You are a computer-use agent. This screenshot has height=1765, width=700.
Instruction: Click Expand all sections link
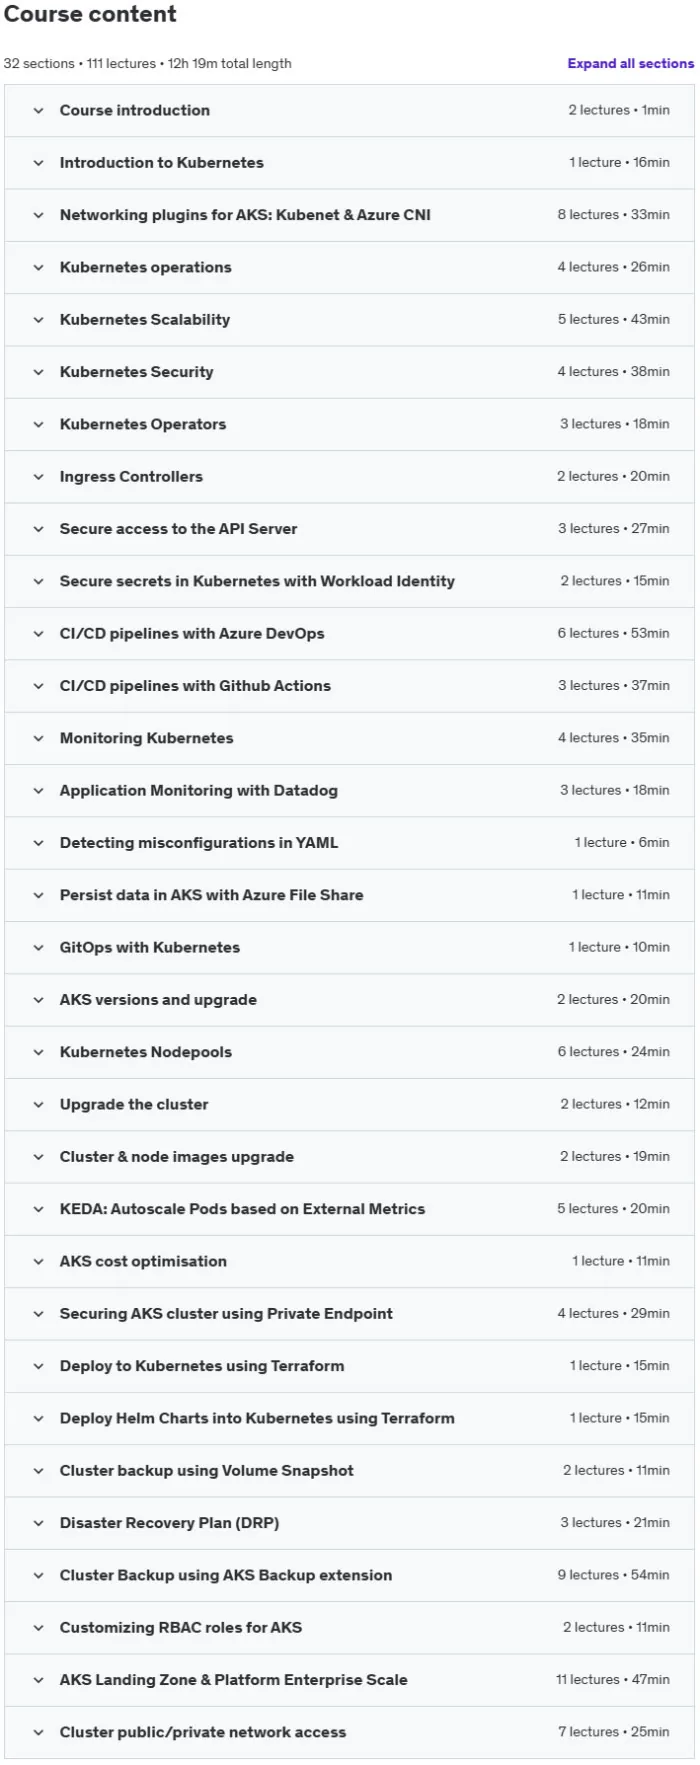pyautogui.click(x=630, y=63)
